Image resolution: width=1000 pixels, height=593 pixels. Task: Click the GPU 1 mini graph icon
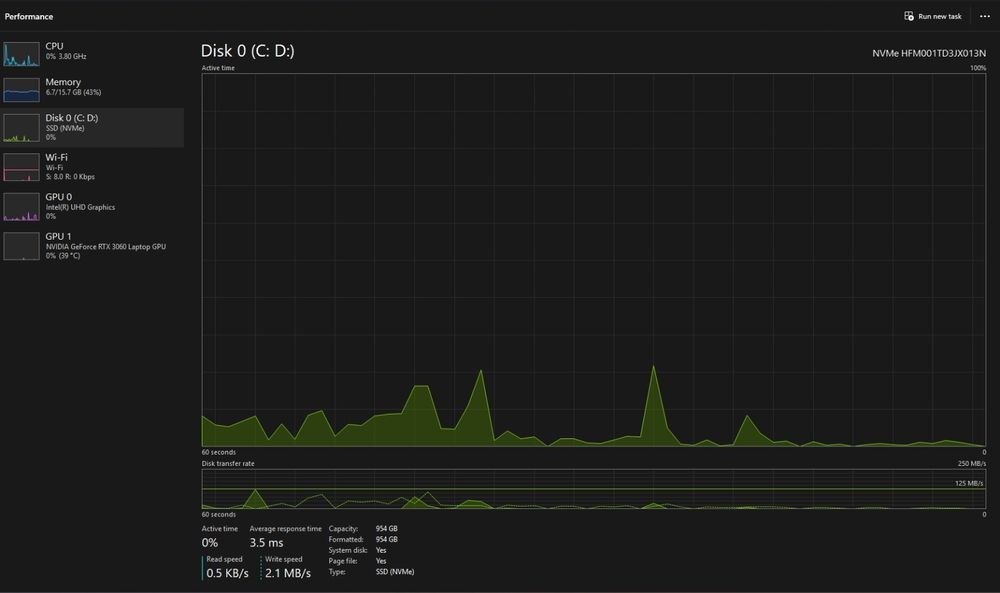(x=21, y=246)
